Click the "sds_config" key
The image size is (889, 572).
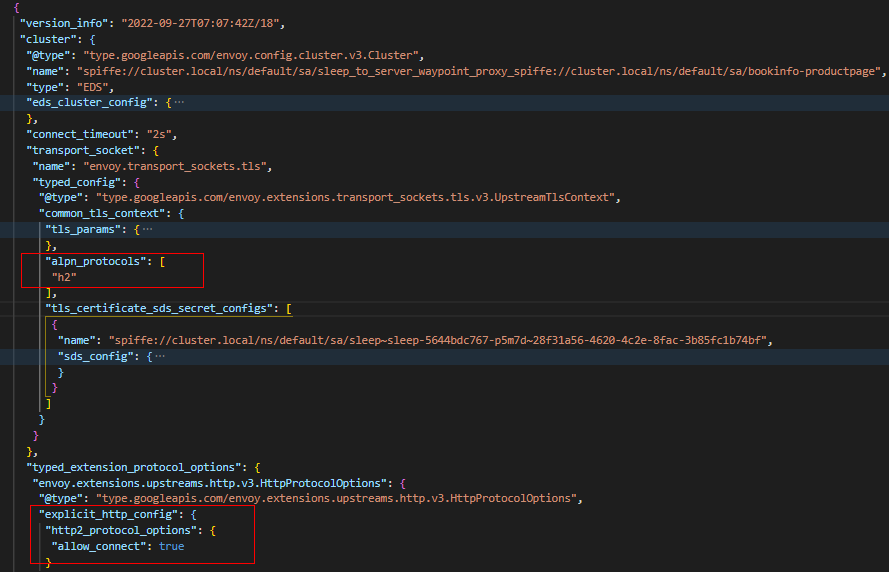96,356
